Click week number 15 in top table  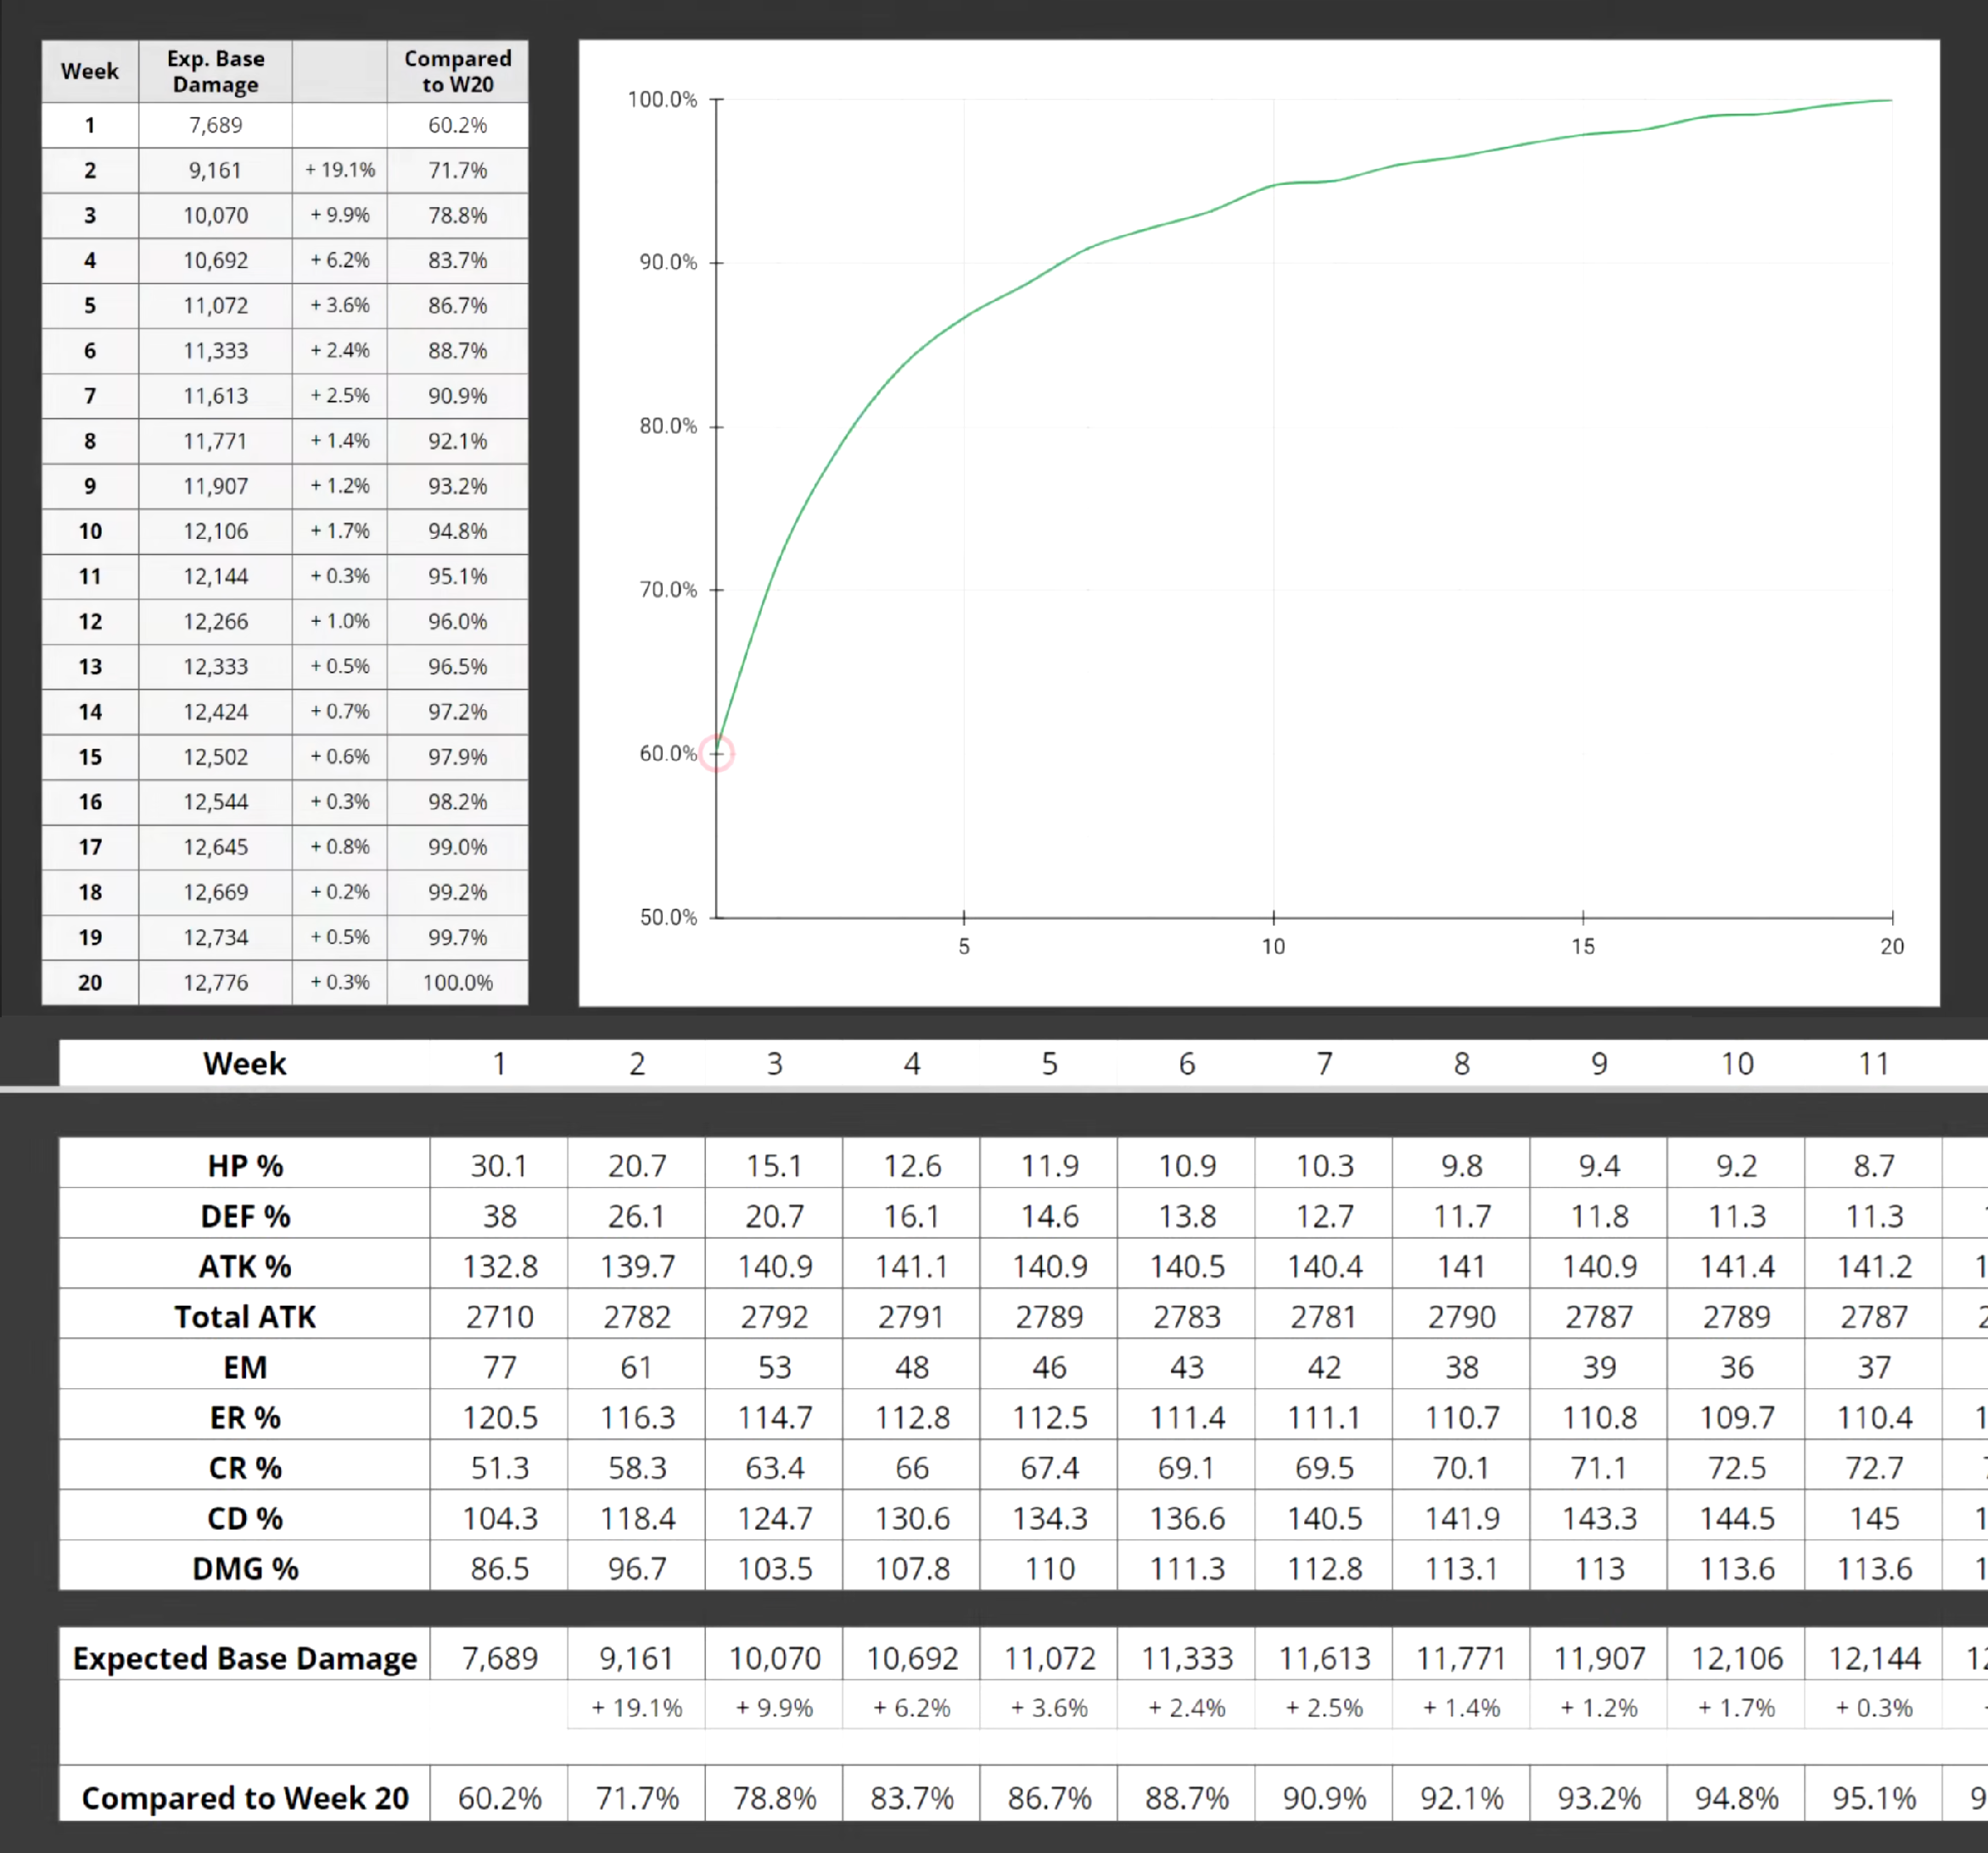pyautogui.click(x=90, y=757)
